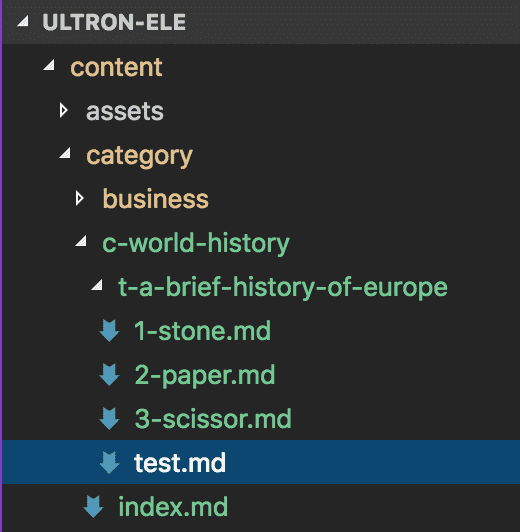
Task: Expand the assets folder arrow
Action: coord(63,111)
